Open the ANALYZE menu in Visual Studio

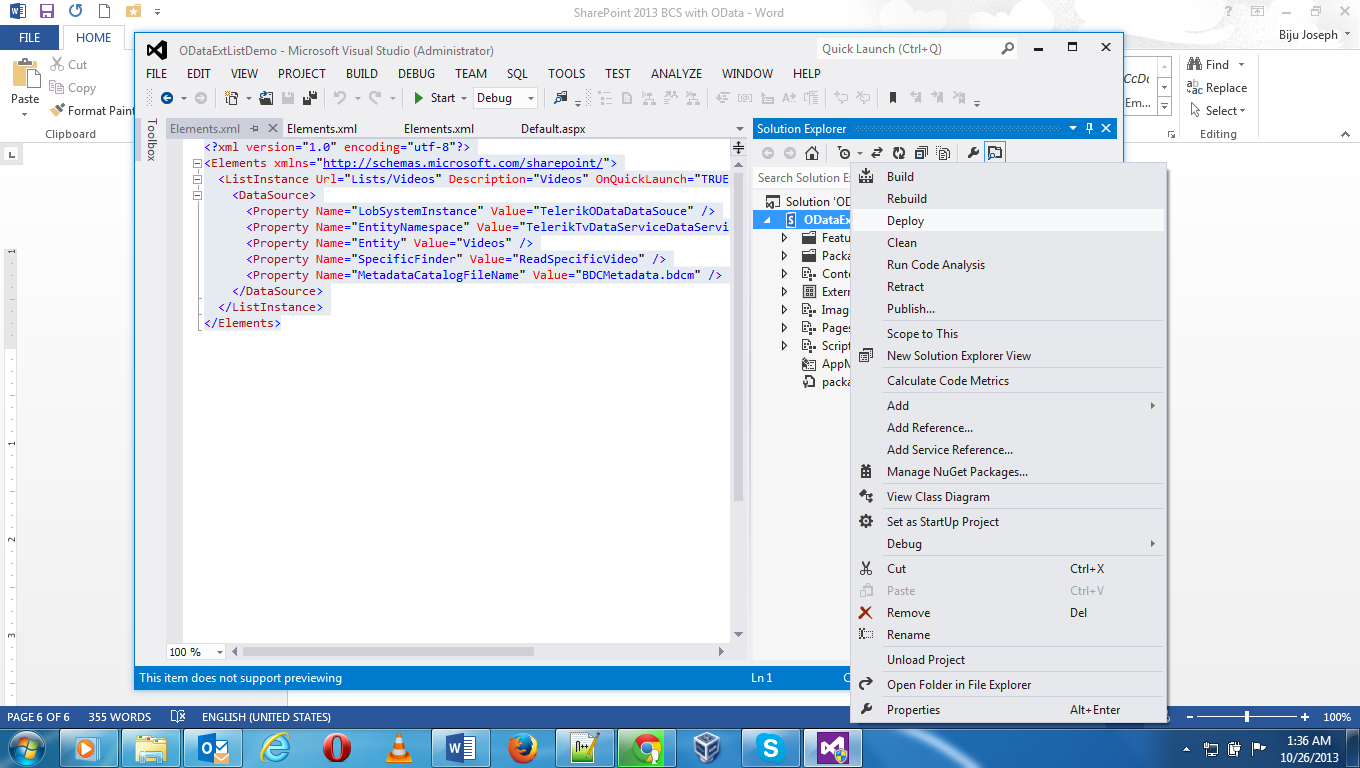click(676, 74)
